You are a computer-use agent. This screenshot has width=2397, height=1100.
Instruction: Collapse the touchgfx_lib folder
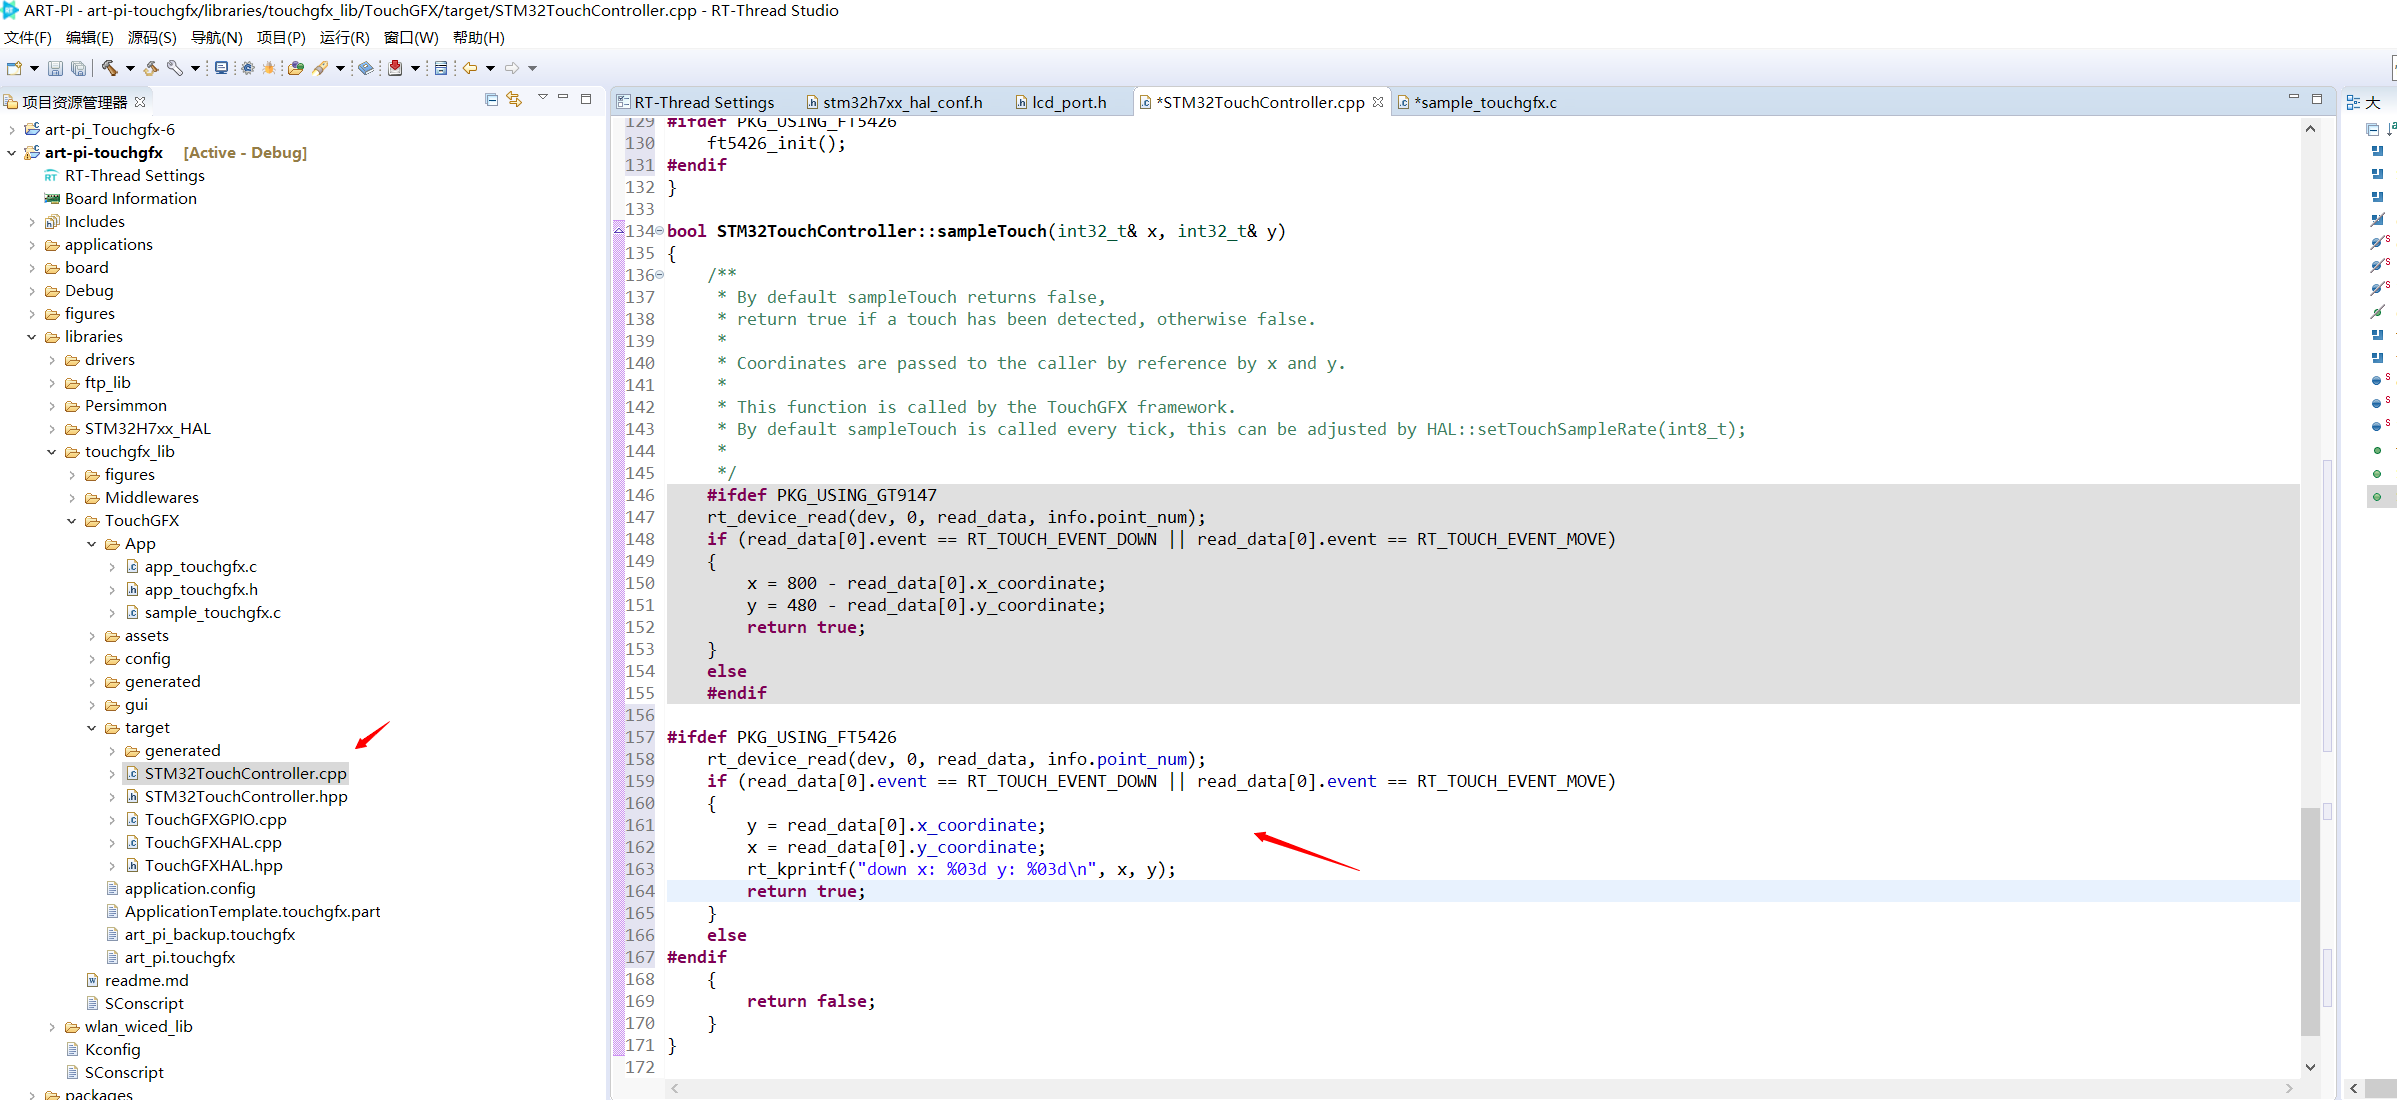click(x=52, y=452)
